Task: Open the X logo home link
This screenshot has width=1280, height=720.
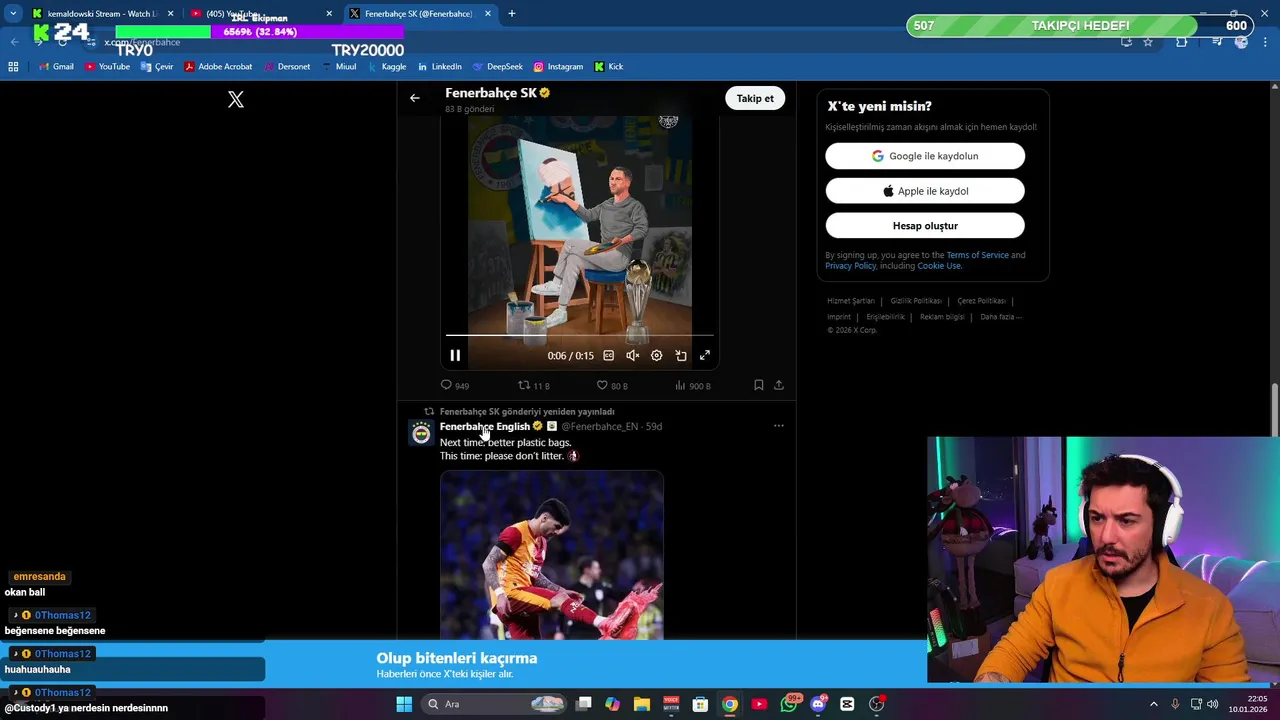Action: 236,99
